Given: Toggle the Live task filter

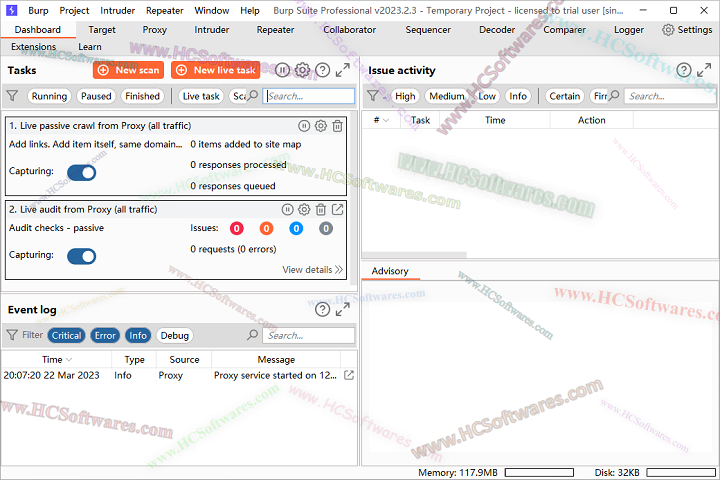Looking at the screenshot, I should (201, 96).
